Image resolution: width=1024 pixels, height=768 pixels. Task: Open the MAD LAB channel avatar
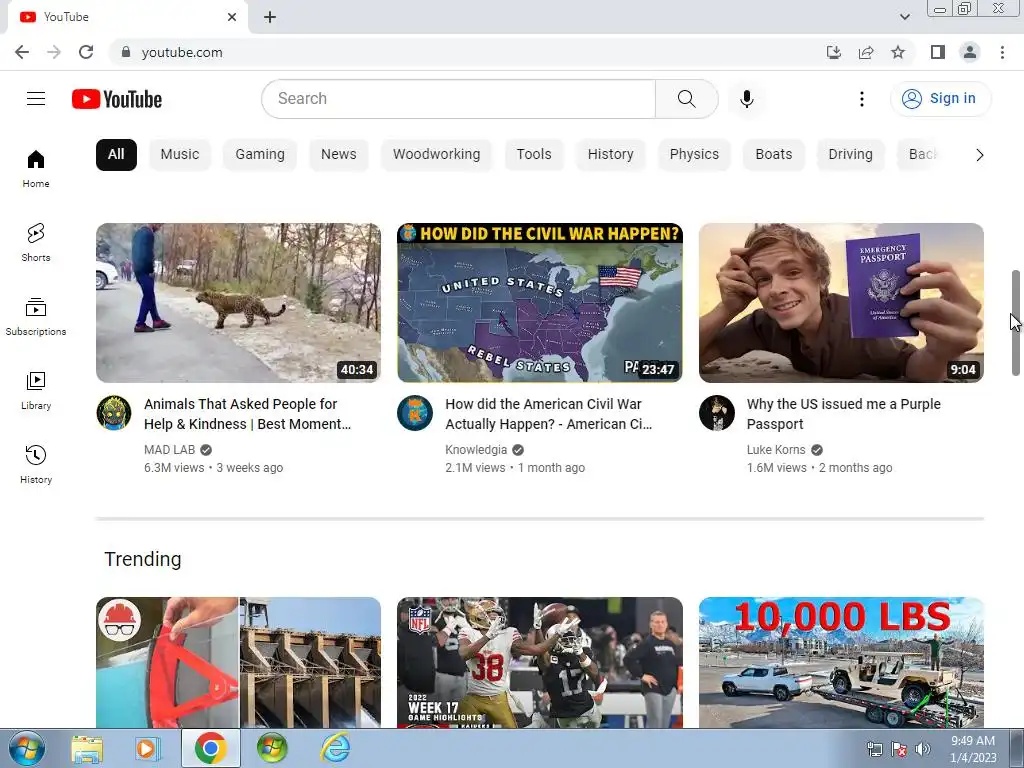(x=114, y=413)
